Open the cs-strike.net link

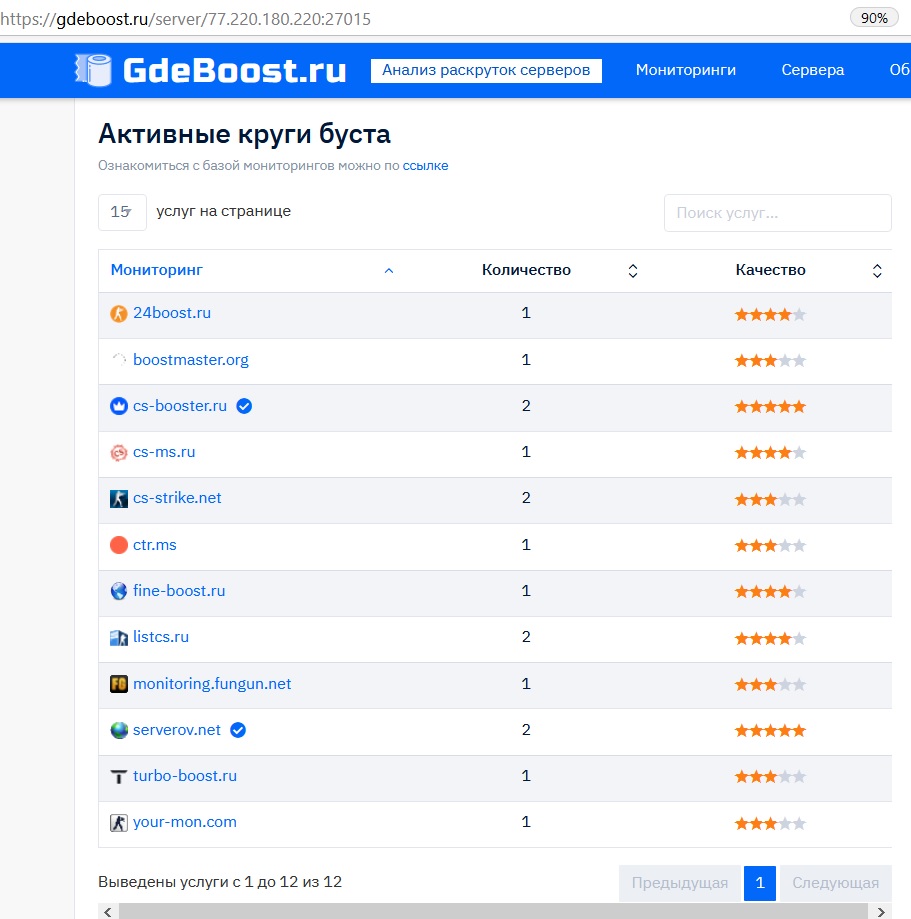click(177, 498)
